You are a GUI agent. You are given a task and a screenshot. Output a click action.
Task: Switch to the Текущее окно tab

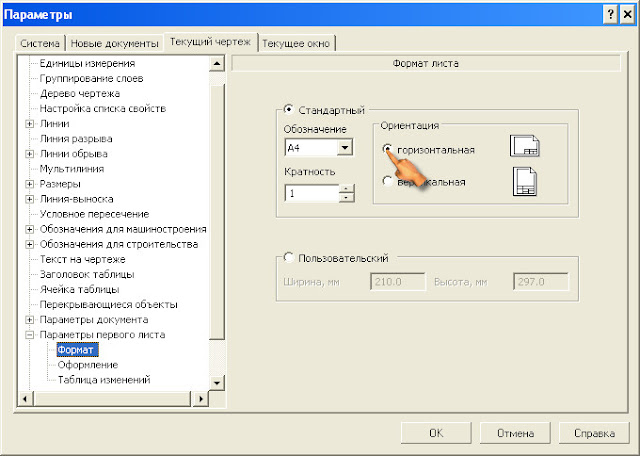pos(296,43)
